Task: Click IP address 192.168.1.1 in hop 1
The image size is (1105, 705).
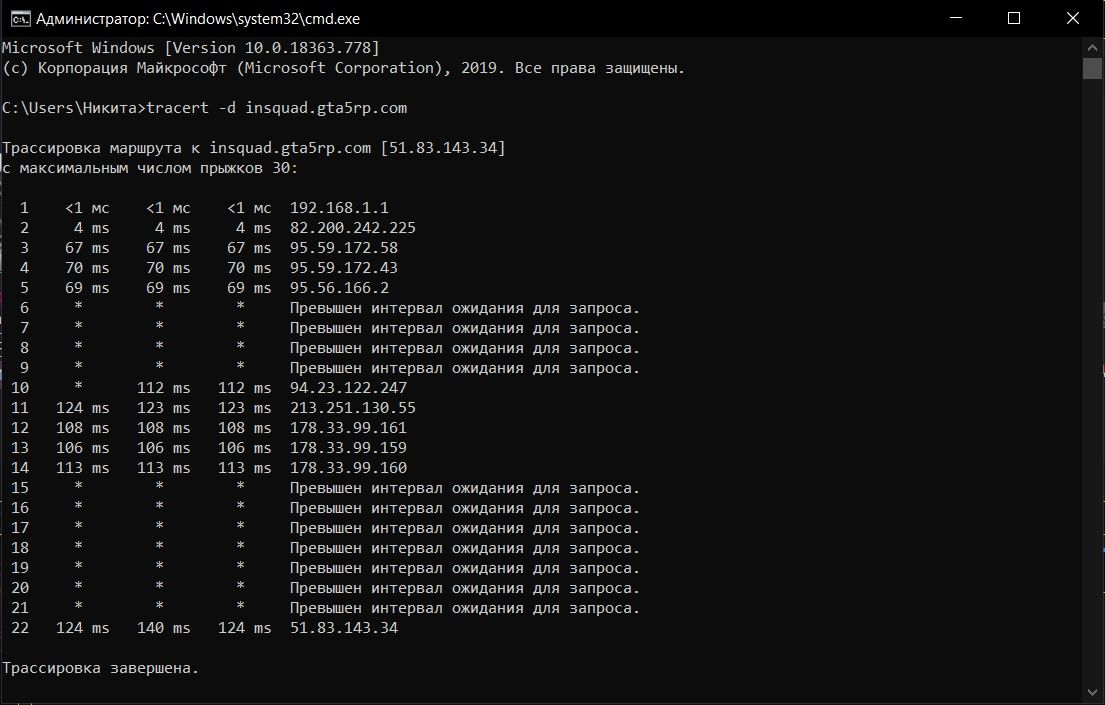Action: tap(339, 208)
